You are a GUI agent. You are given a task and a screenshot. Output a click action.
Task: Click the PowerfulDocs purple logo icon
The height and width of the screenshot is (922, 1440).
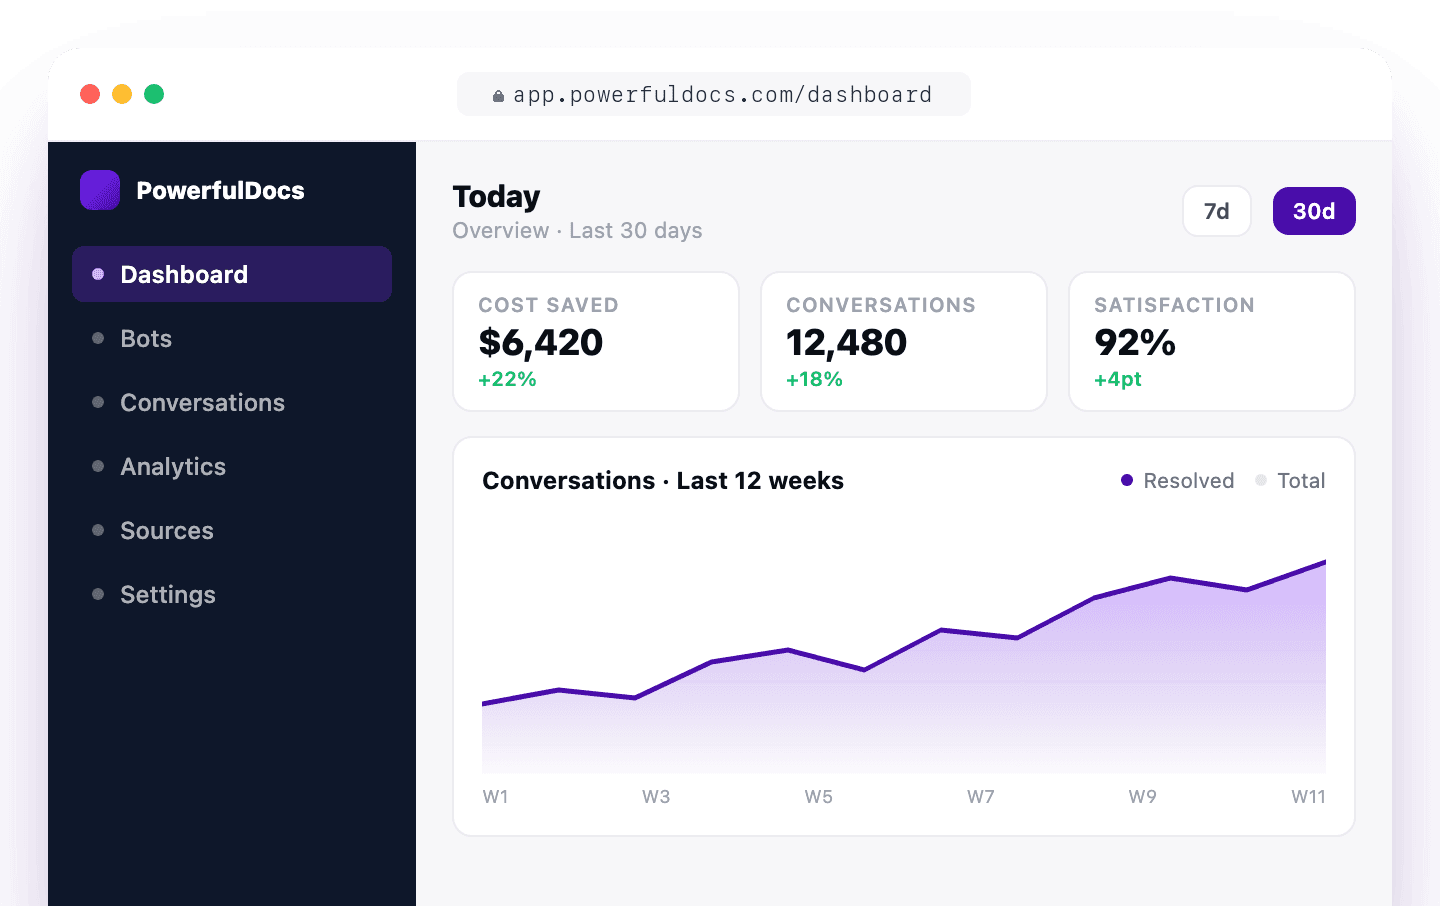pos(100,190)
